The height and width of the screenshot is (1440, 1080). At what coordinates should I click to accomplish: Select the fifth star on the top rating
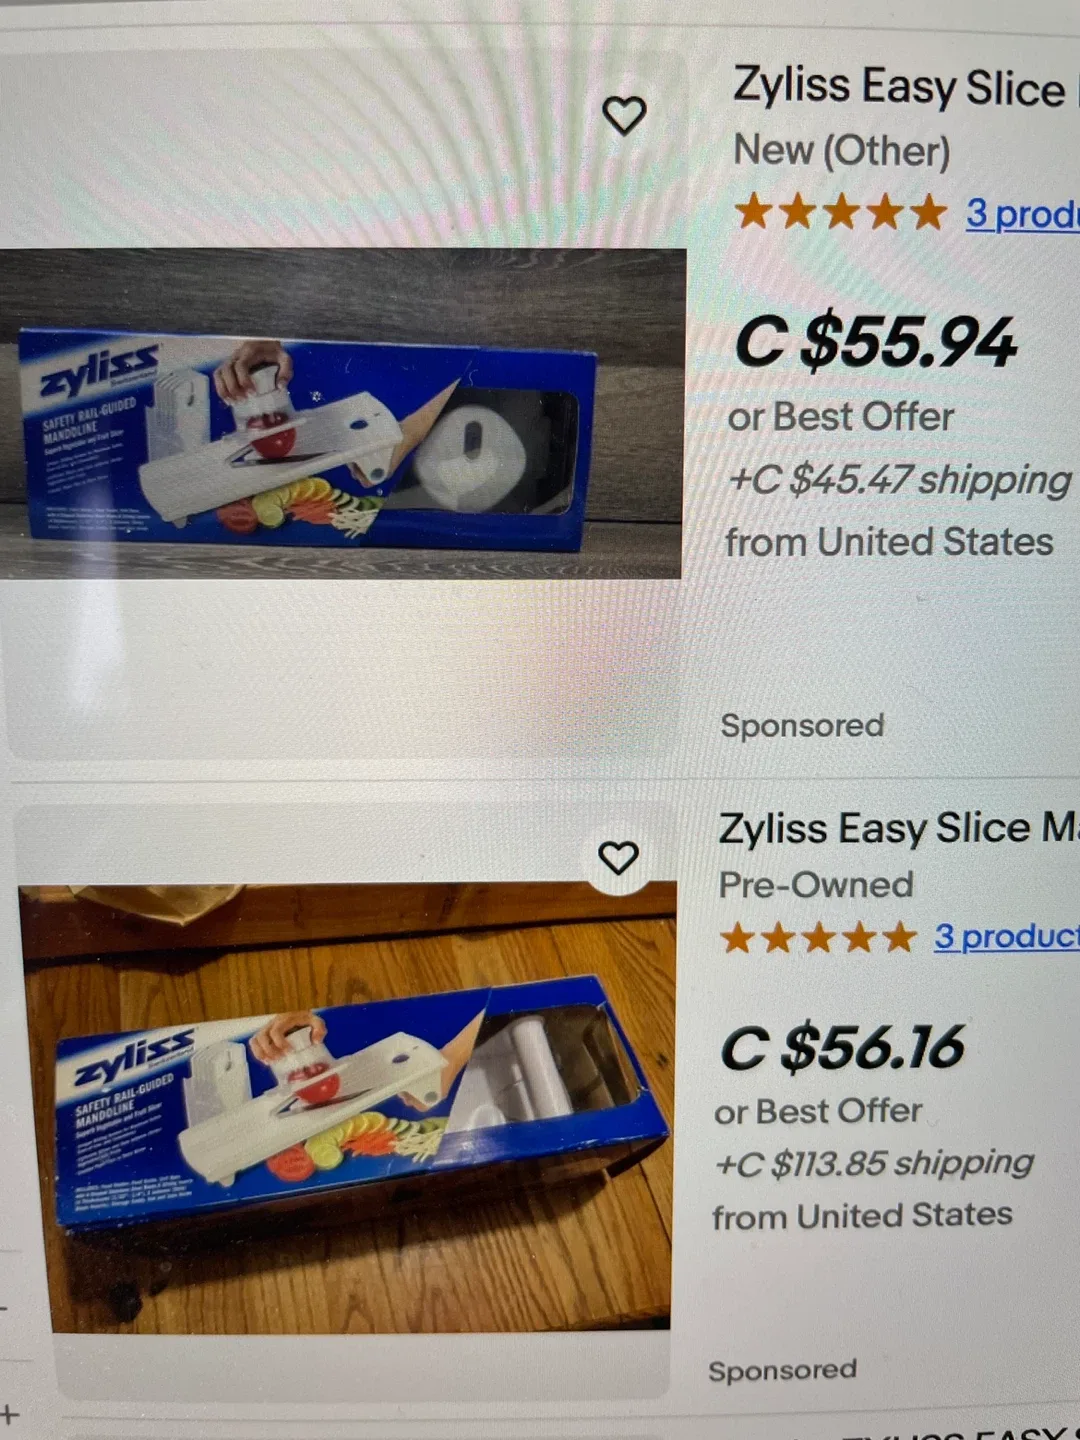(925, 212)
